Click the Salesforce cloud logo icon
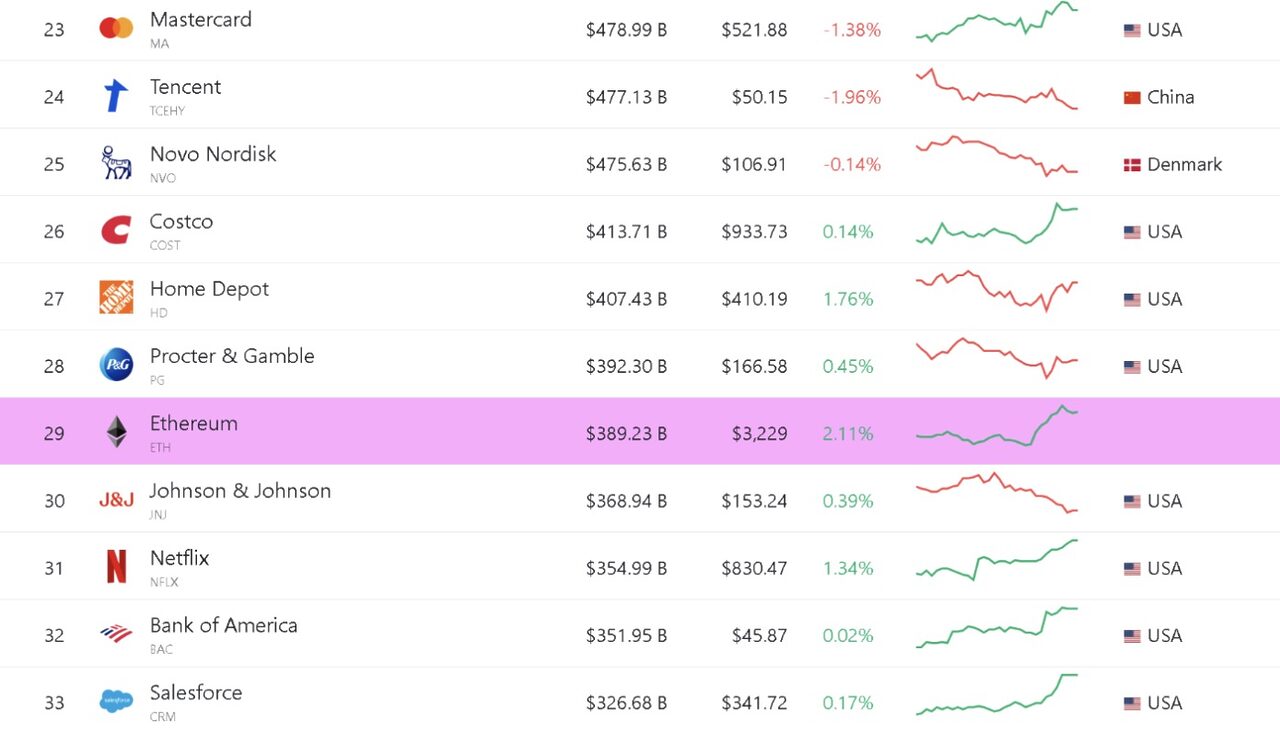The width and height of the screenshot is (1280, 733). (x=116, y=701)
